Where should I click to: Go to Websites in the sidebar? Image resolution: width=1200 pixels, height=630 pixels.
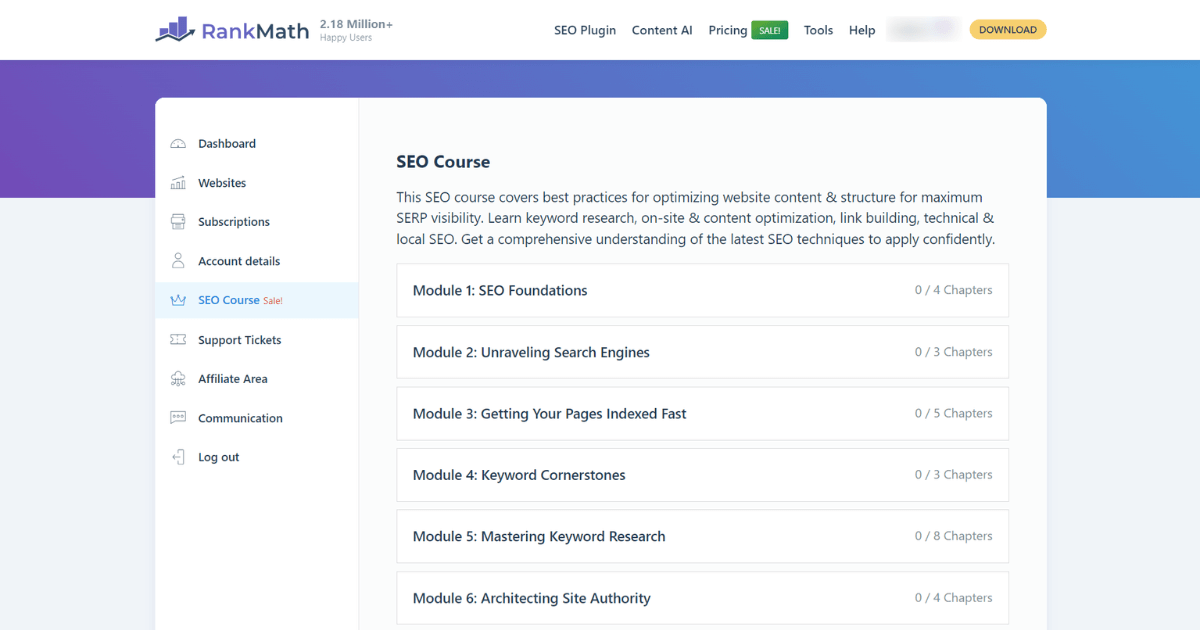coord(257,183)
